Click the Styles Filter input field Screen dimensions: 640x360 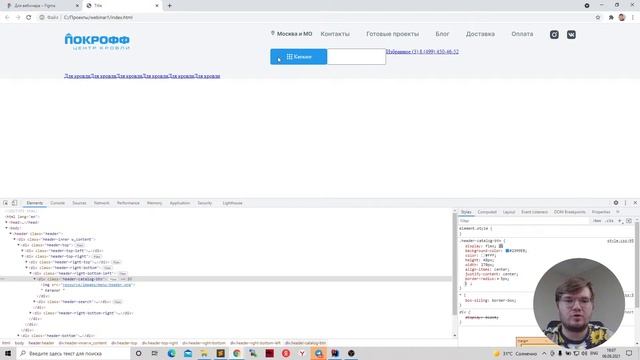coord(524,221)
